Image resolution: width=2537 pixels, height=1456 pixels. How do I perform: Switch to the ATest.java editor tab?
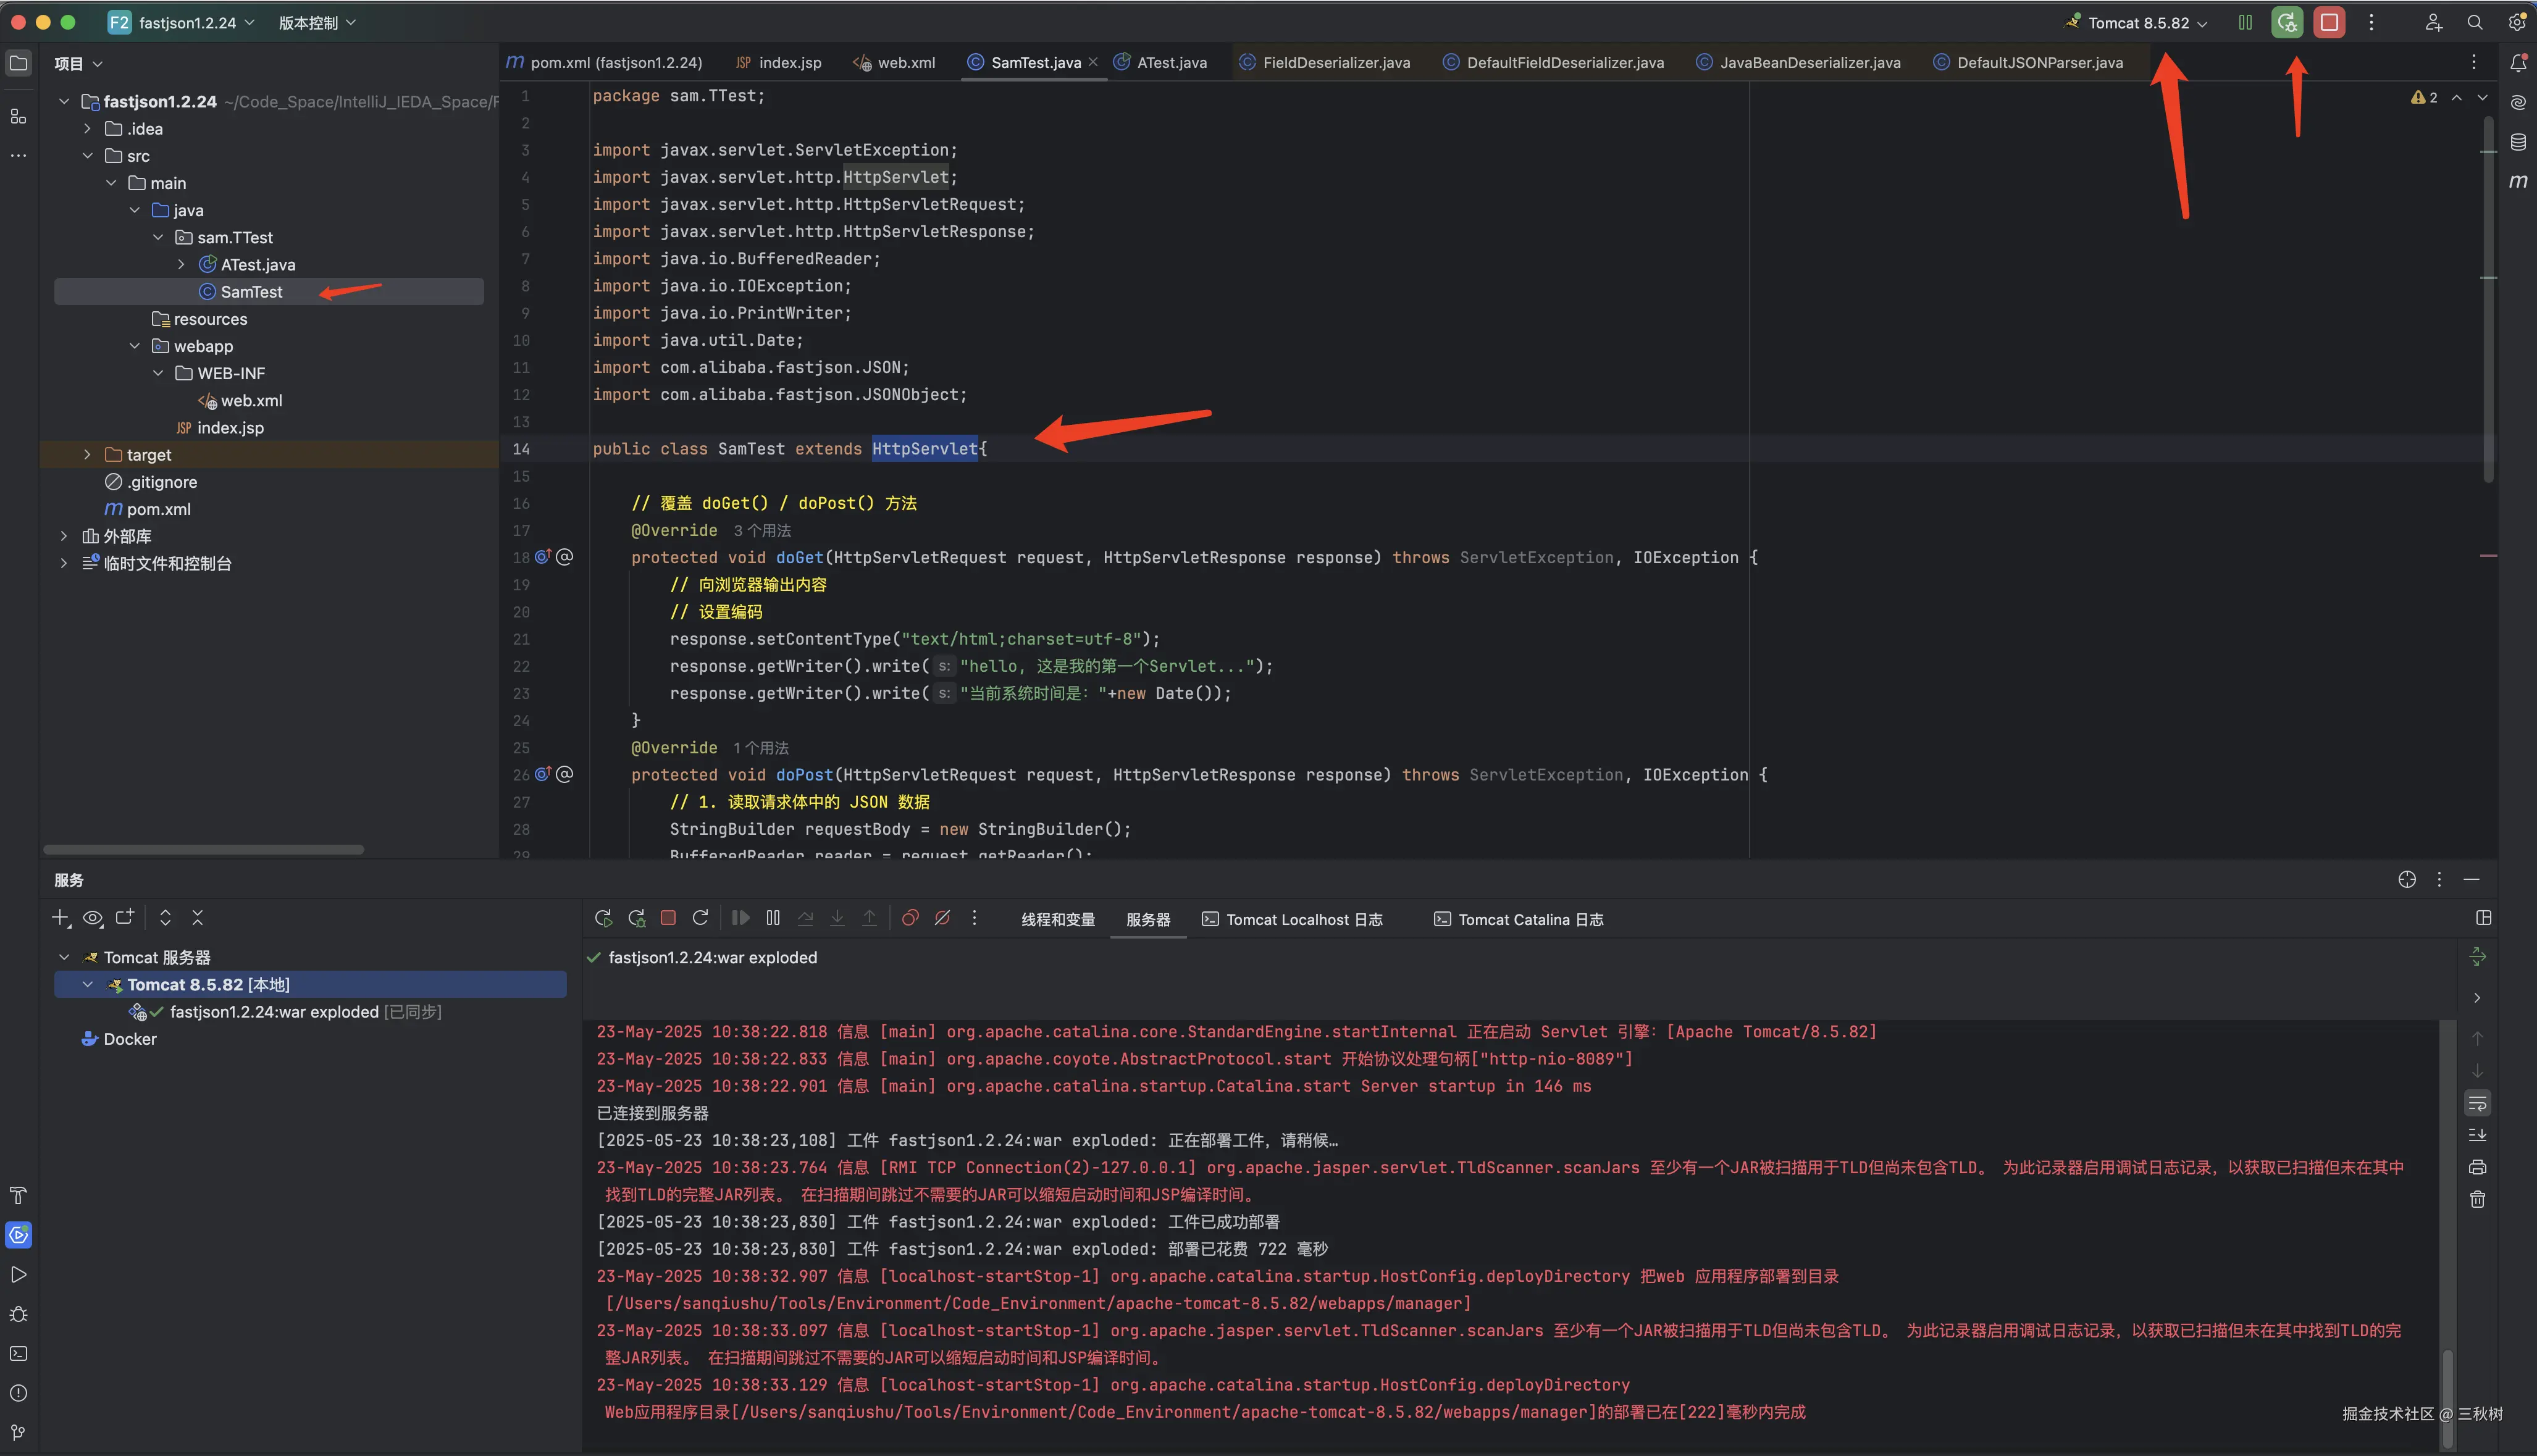[1171, 62]
